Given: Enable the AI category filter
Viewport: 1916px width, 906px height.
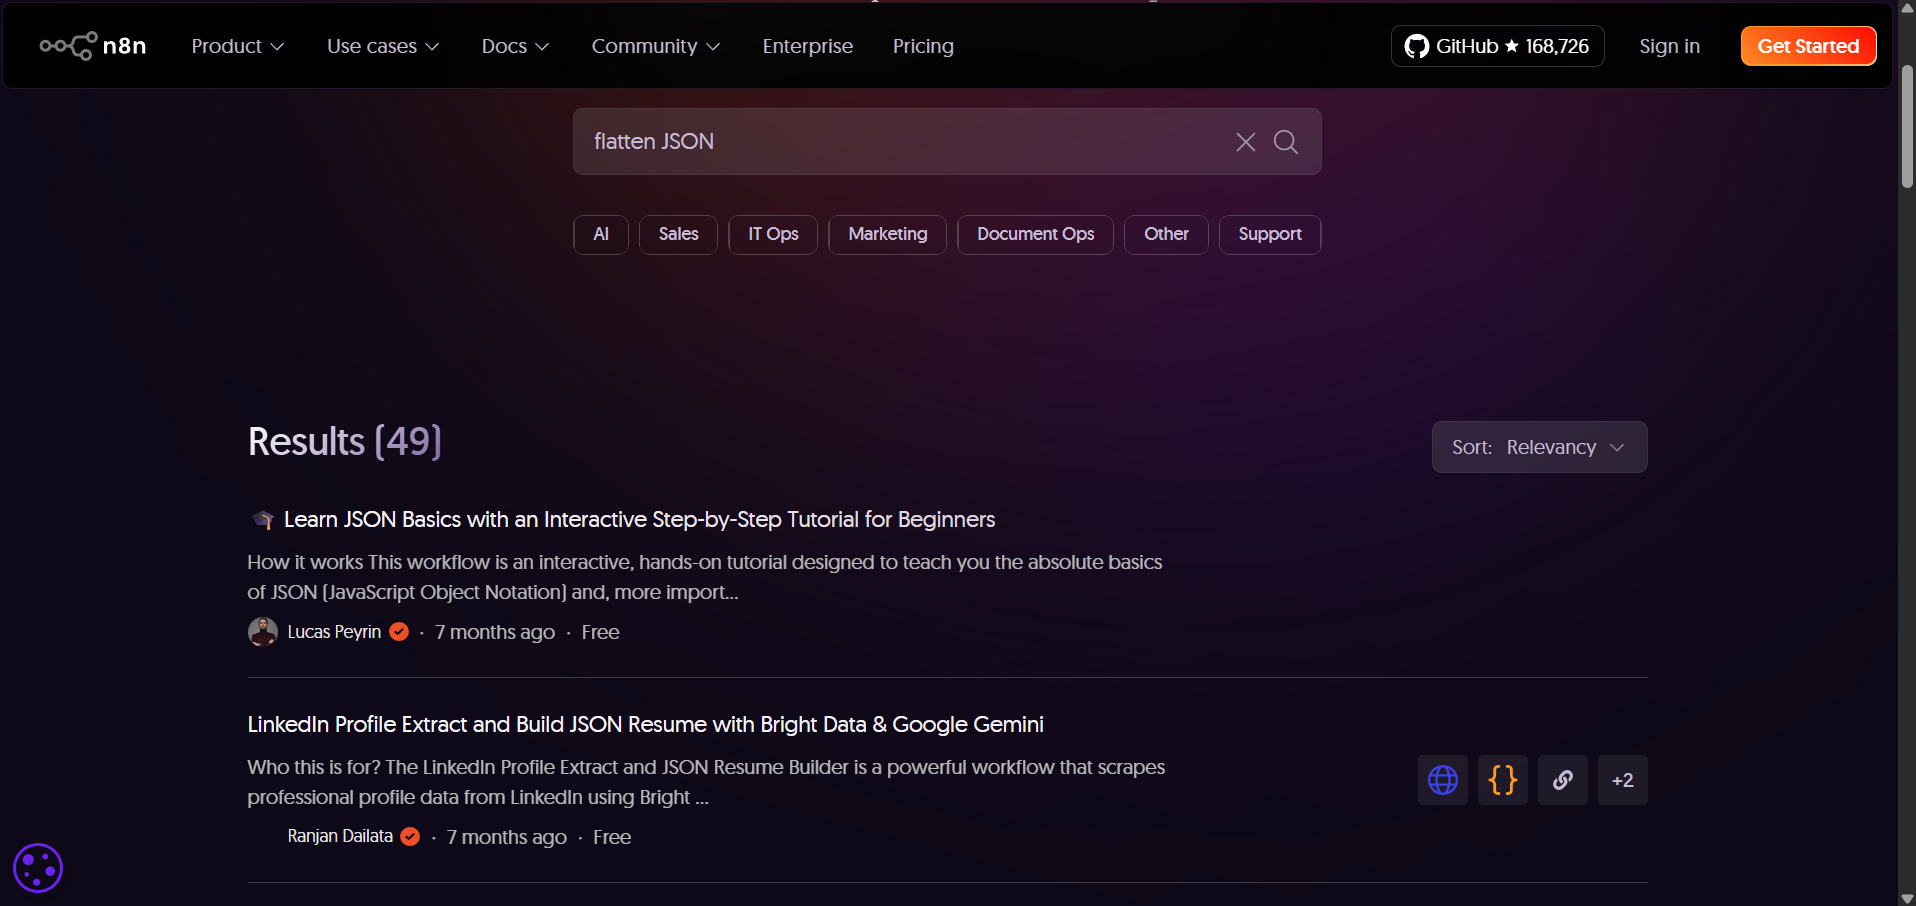Looking at the screenshot, I should tap(600, 234).
